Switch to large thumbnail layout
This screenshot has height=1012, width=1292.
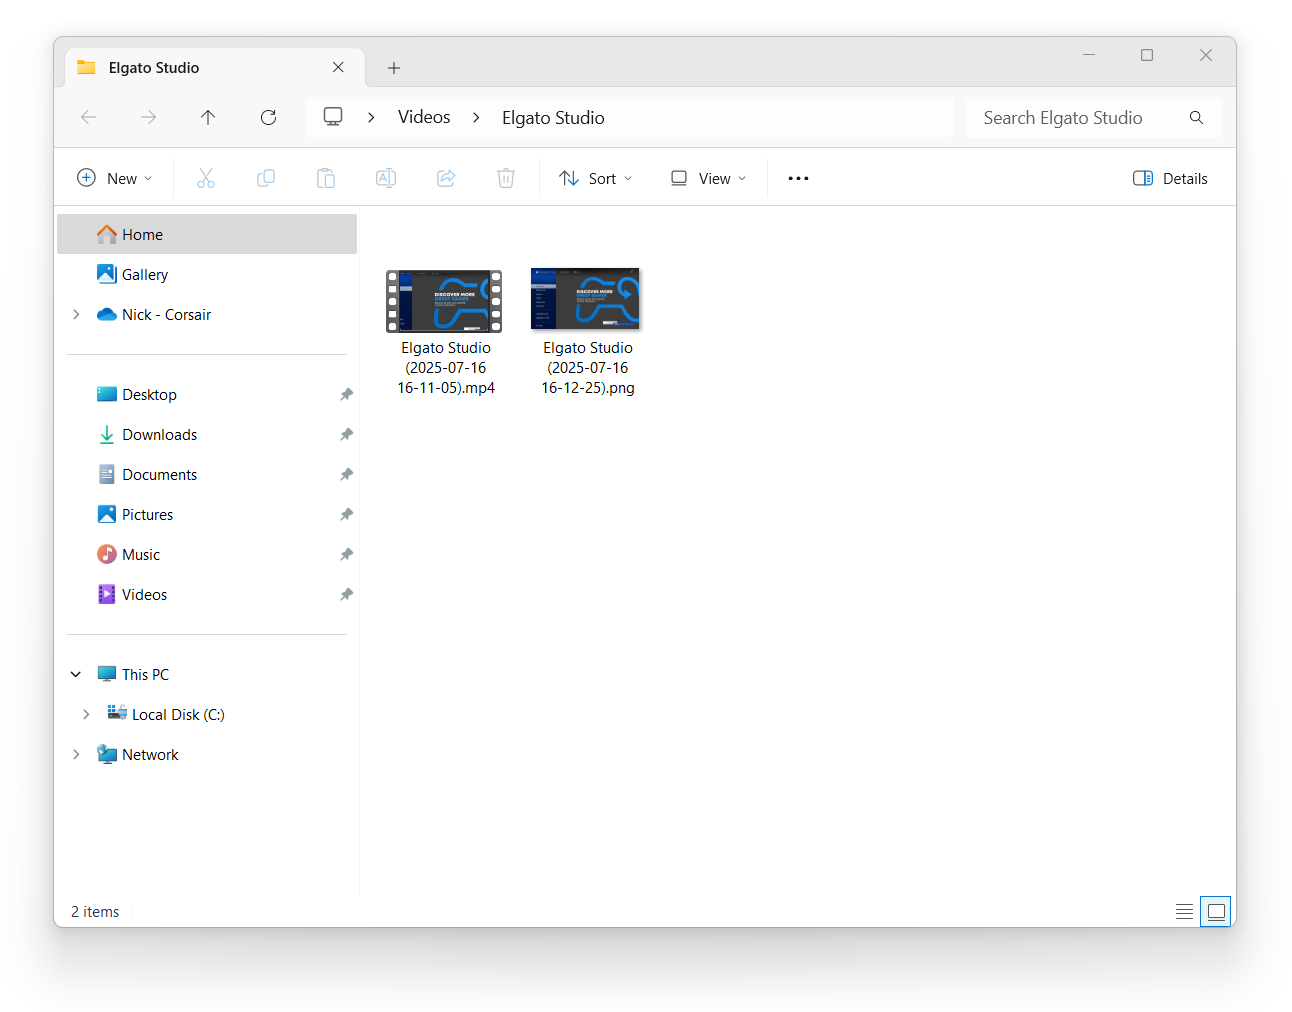coord(1215,911)
